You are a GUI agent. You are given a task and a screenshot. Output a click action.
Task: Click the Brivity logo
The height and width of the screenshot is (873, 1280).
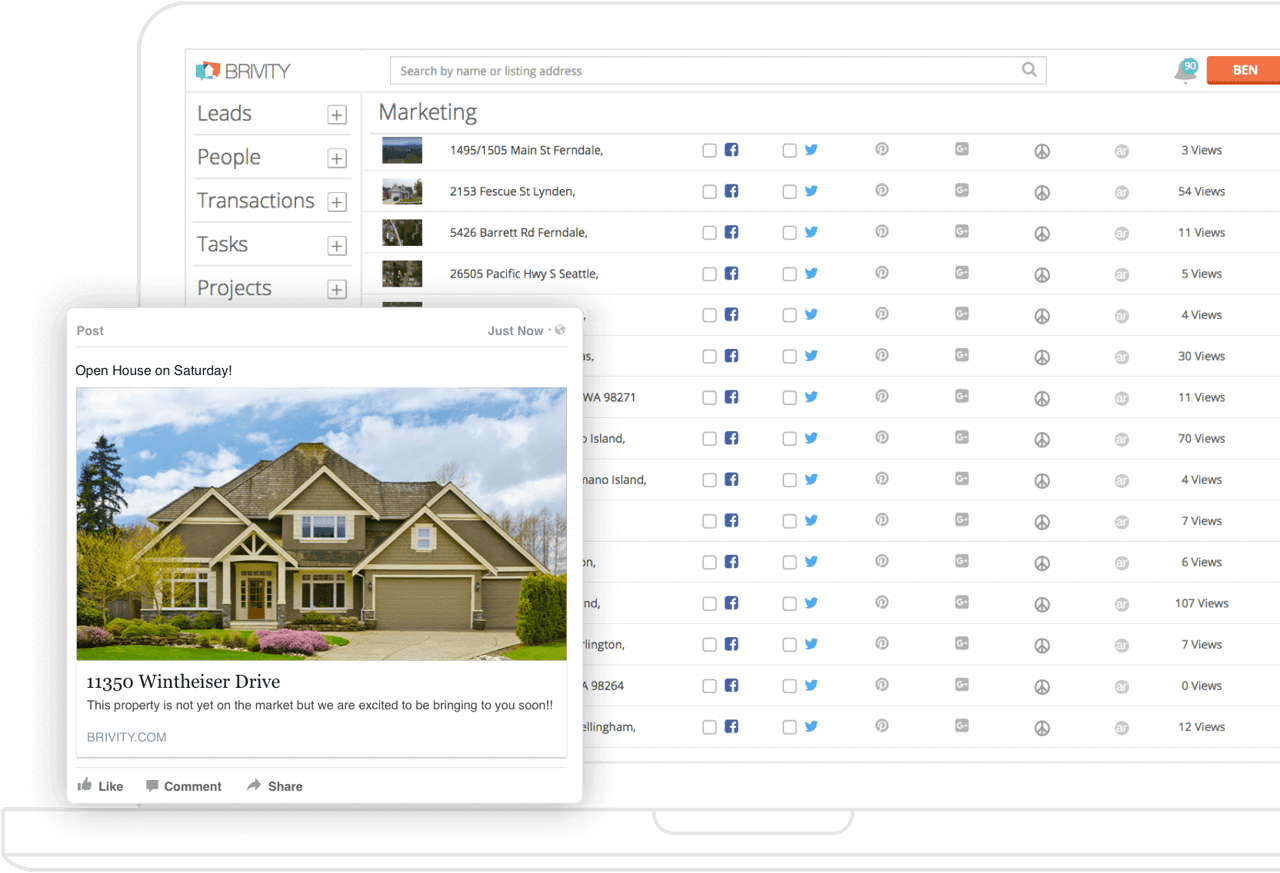[x=243, y=71]
